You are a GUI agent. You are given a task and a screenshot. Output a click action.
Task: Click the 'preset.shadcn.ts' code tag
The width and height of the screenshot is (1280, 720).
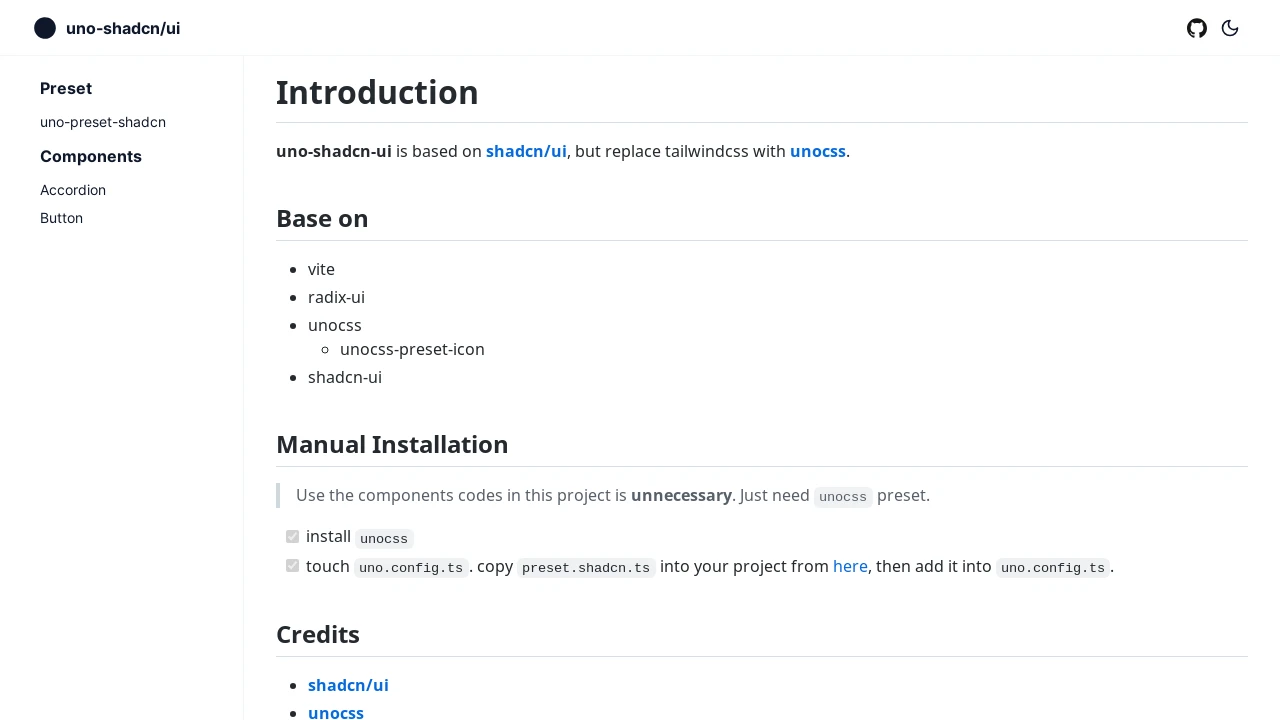tap(586, 568)
